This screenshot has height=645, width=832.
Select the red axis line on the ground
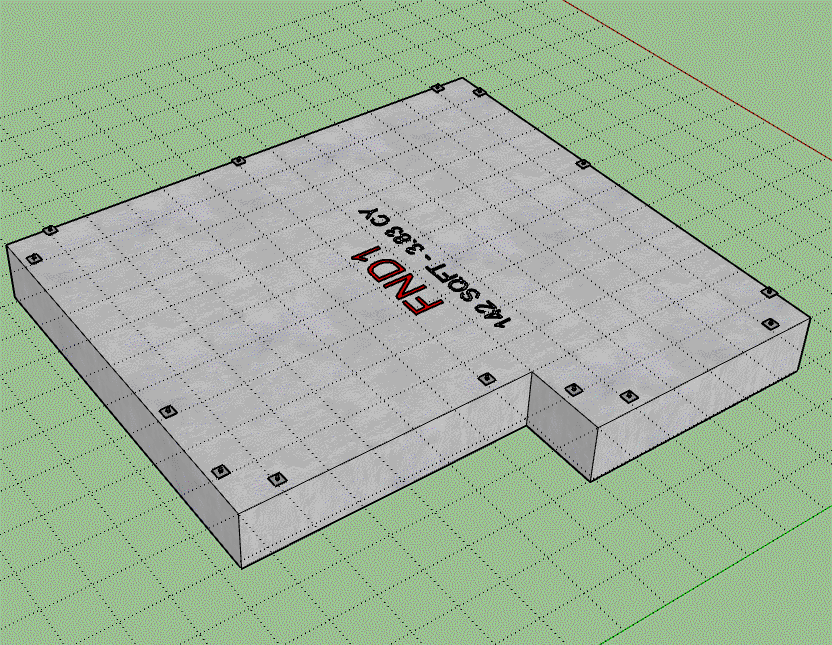[x=696, y=79]
